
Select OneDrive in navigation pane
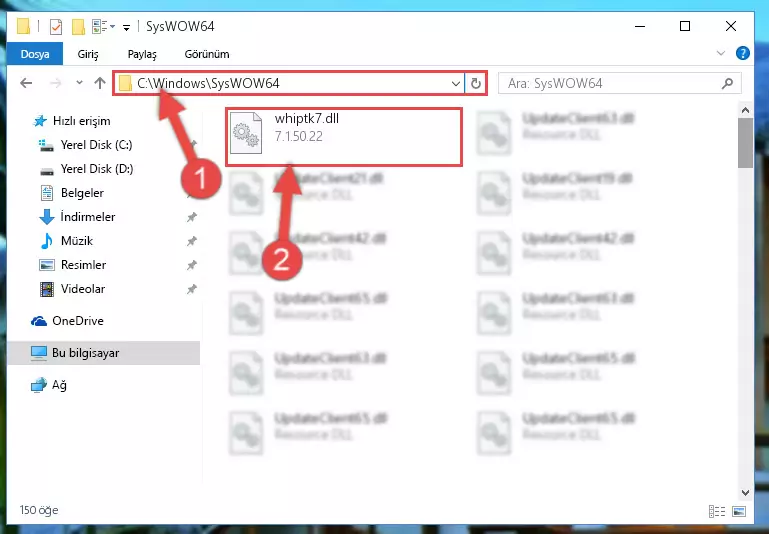coord(77,321)
